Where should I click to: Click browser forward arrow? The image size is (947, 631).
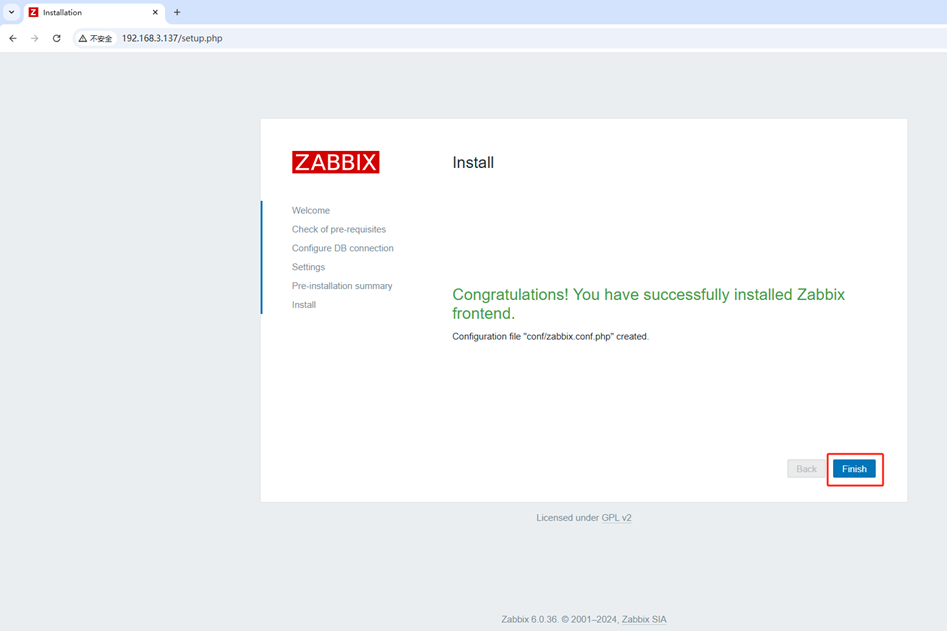coord(34,38)
